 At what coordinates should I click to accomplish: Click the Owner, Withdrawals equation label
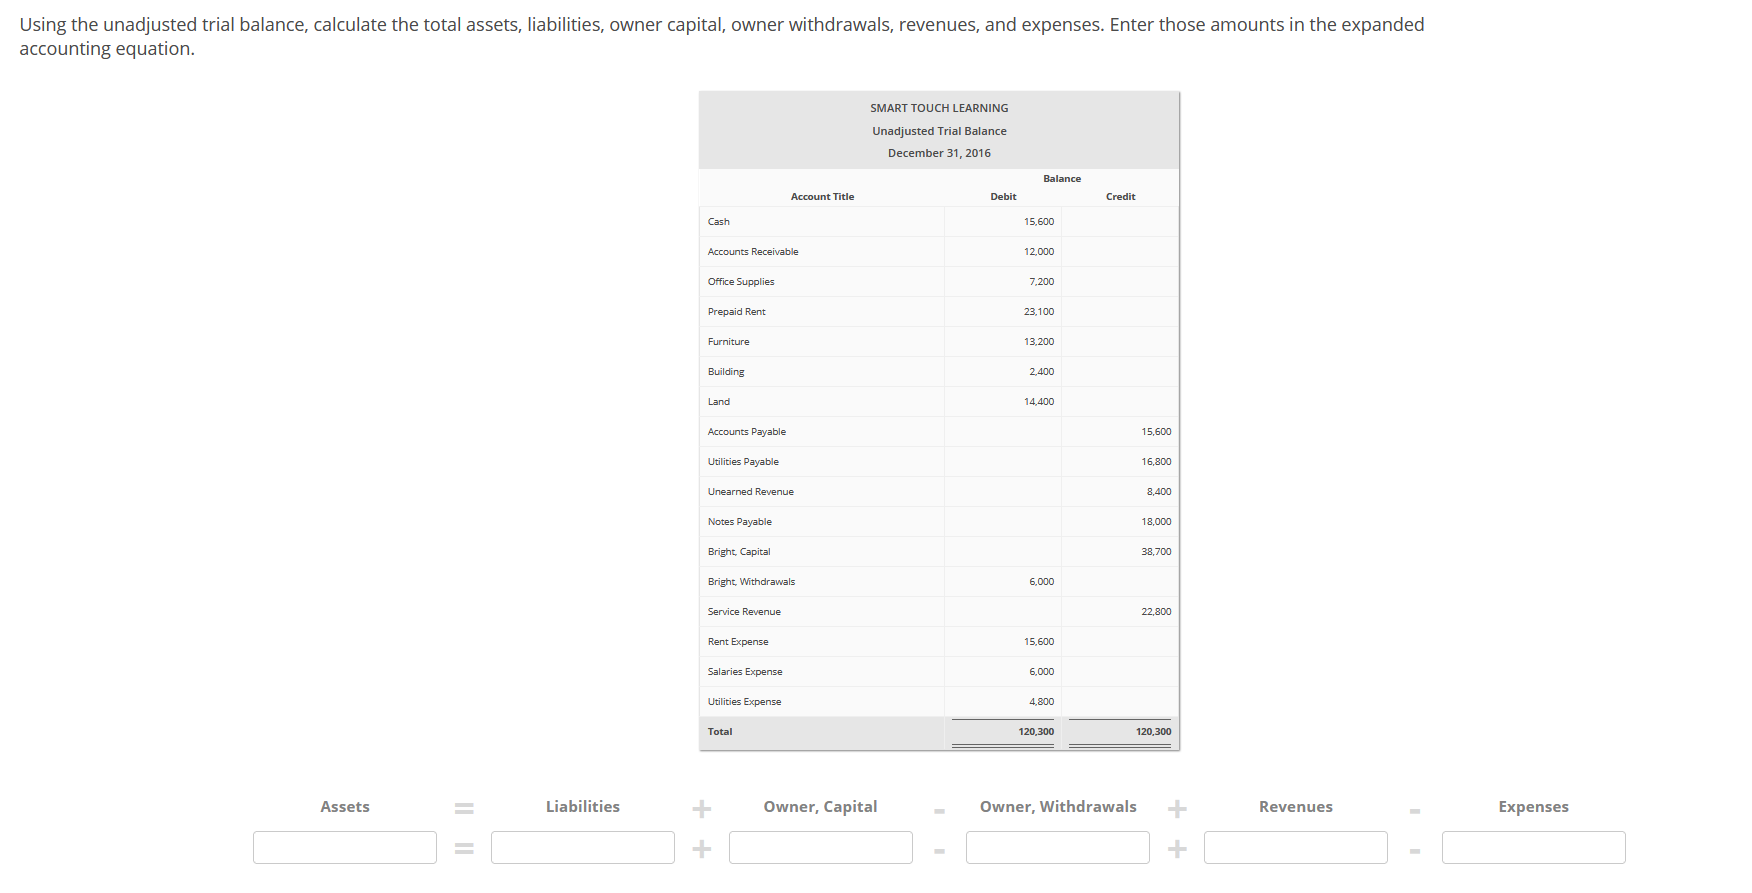[1058, 807]
